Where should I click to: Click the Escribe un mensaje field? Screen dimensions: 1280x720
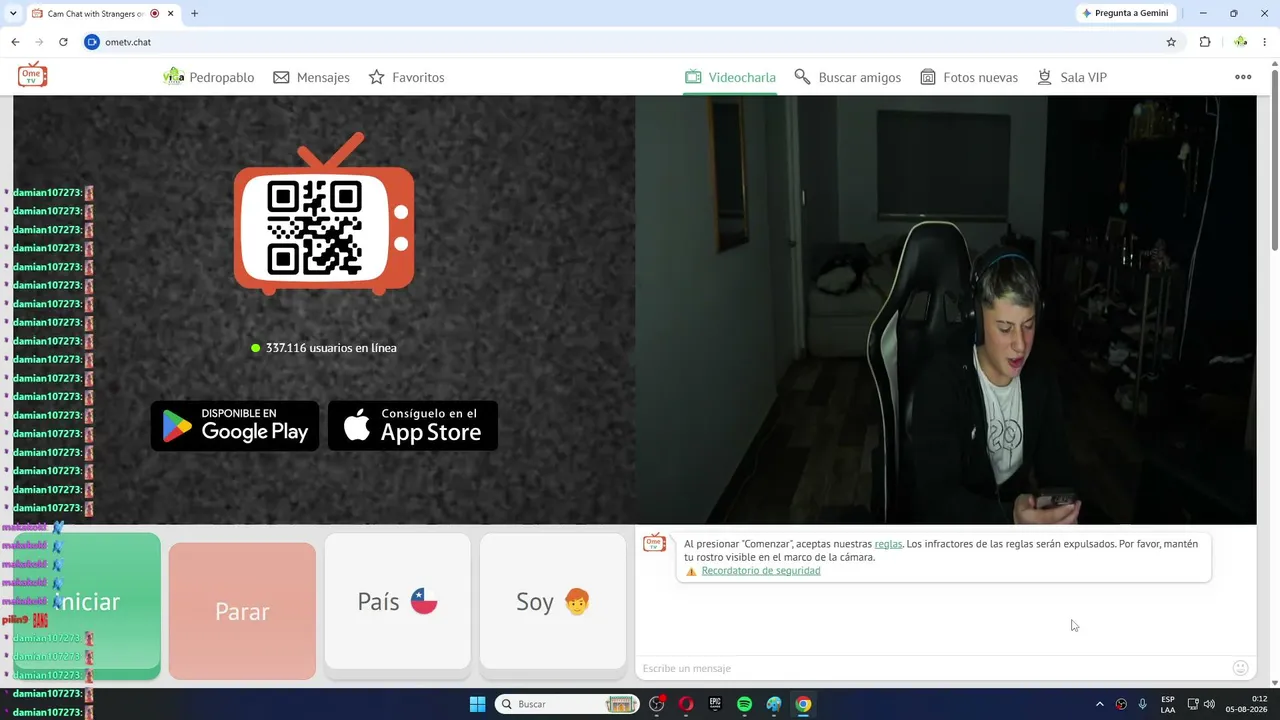pos(935,668)
